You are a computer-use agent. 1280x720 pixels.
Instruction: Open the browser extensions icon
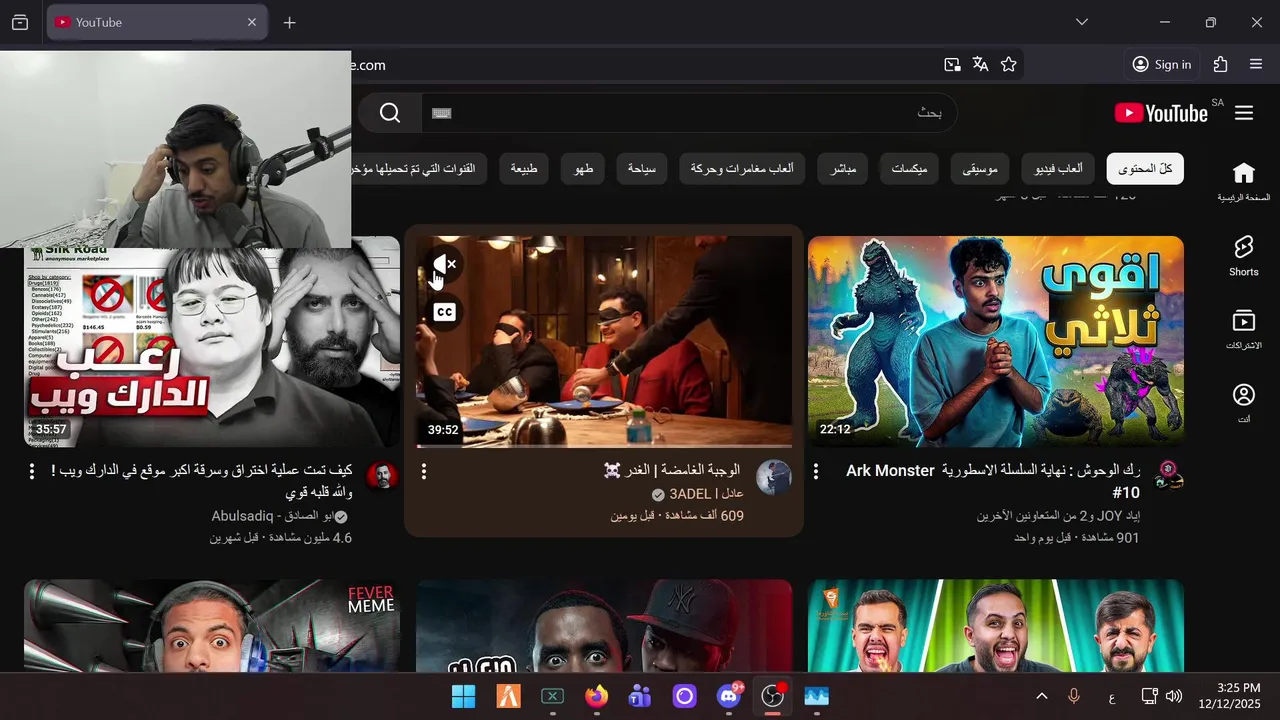(x=1220, y=64)
